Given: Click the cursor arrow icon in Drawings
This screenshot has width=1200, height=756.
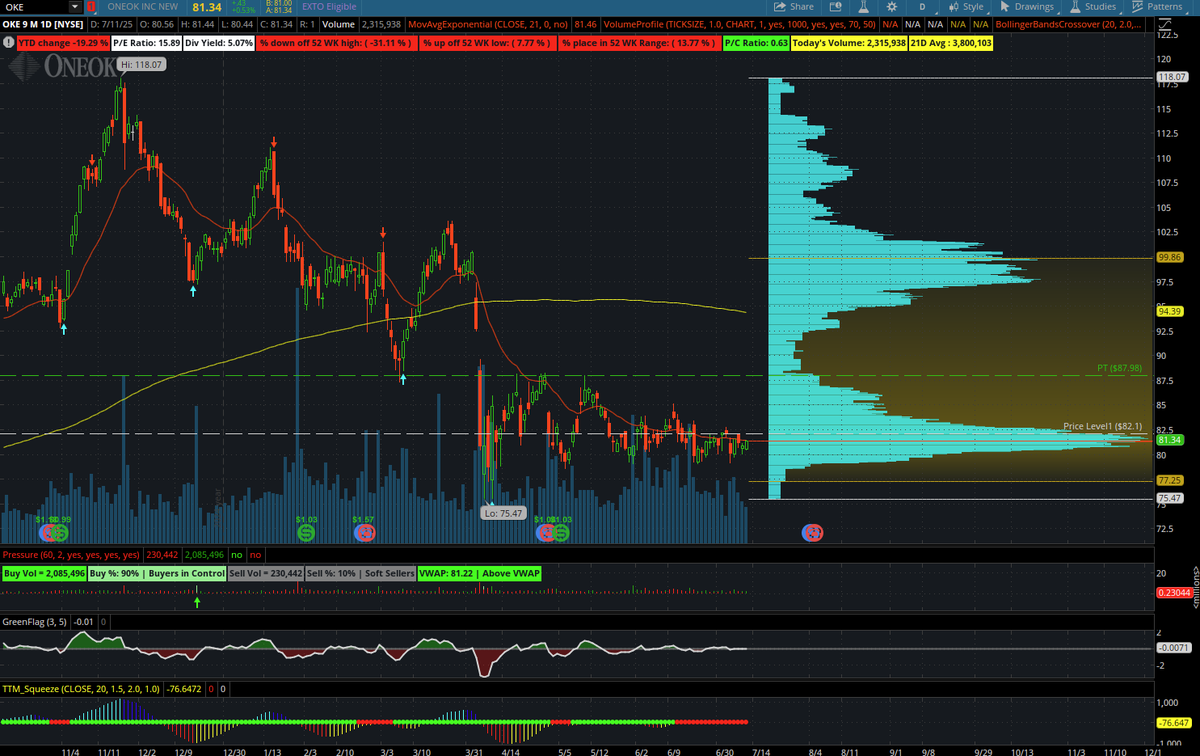Looking at the screenshot, I should click(x=1004, y=7).
